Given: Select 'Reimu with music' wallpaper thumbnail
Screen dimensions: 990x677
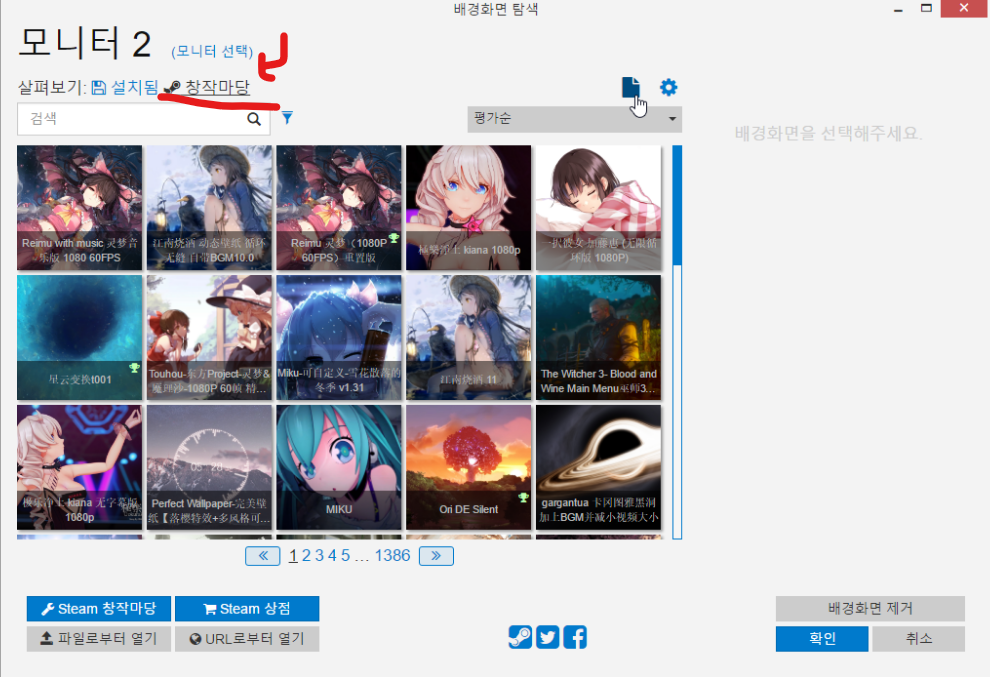Looking at the screenshot, I should (x=80, y=208).
